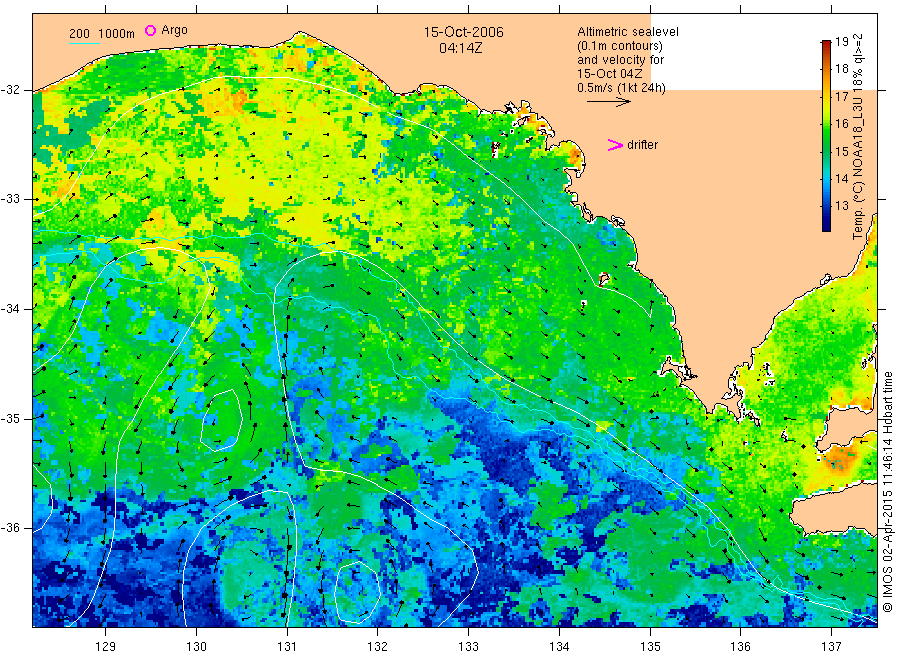Click the '(0.1m contours)' caption line
Viewport: 900px width, 660px height.
click(619, 46)
